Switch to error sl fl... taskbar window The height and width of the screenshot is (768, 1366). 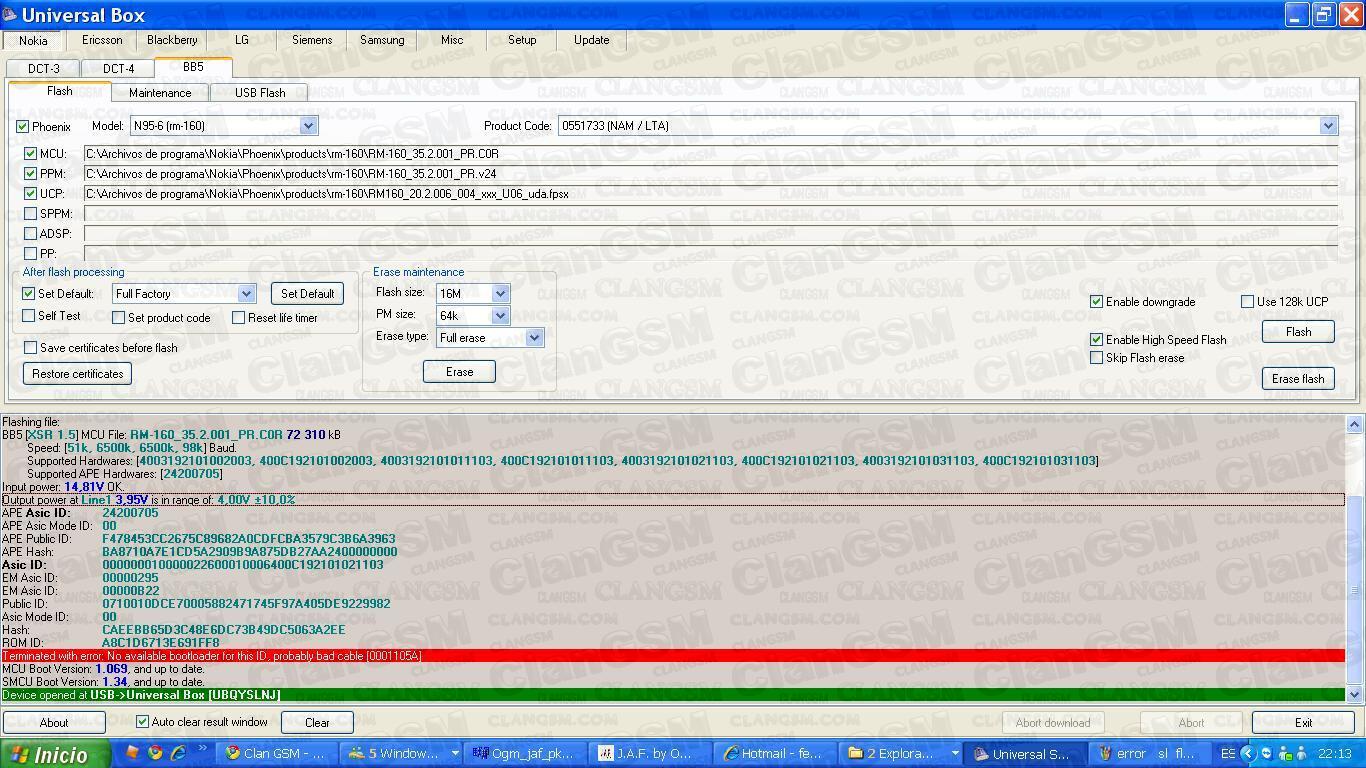pos(1150,753)
